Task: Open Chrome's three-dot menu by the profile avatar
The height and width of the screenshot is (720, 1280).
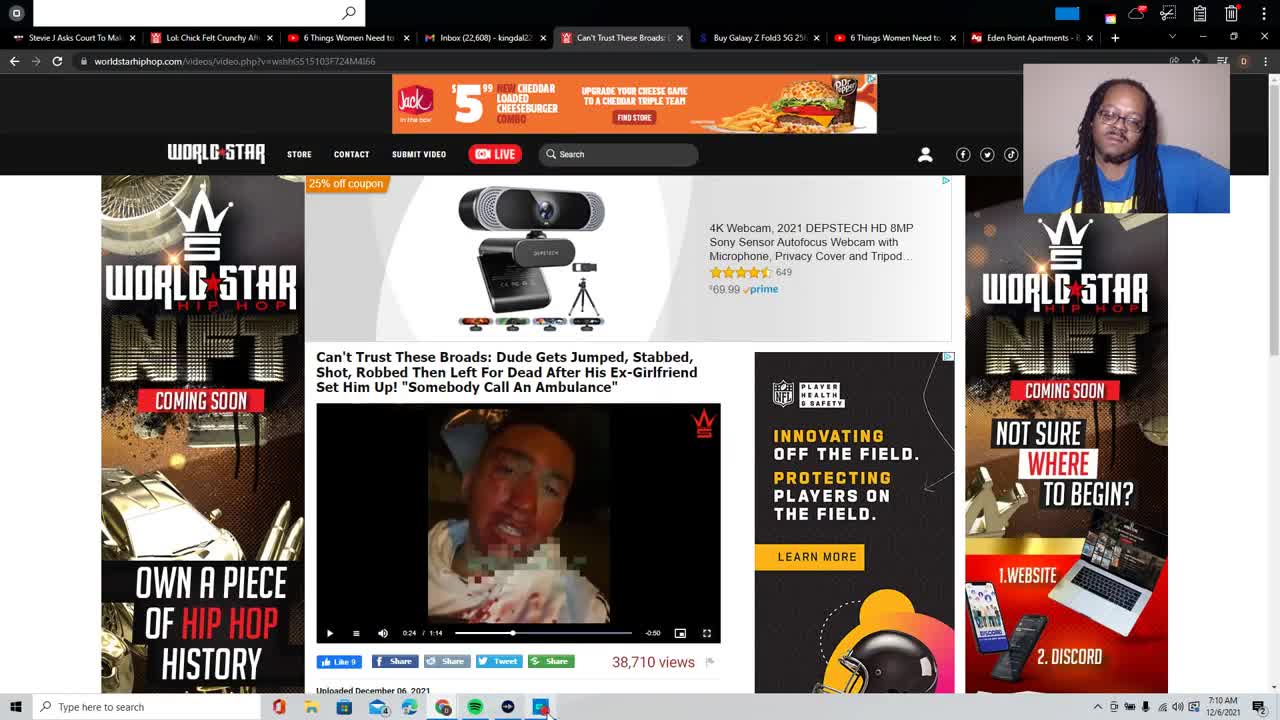Action: [1264, 61]
